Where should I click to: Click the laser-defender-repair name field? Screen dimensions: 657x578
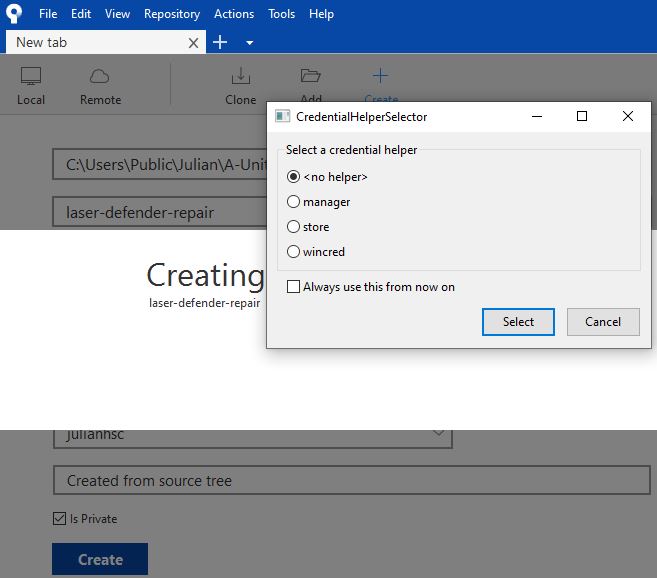(x=160, y=212)
